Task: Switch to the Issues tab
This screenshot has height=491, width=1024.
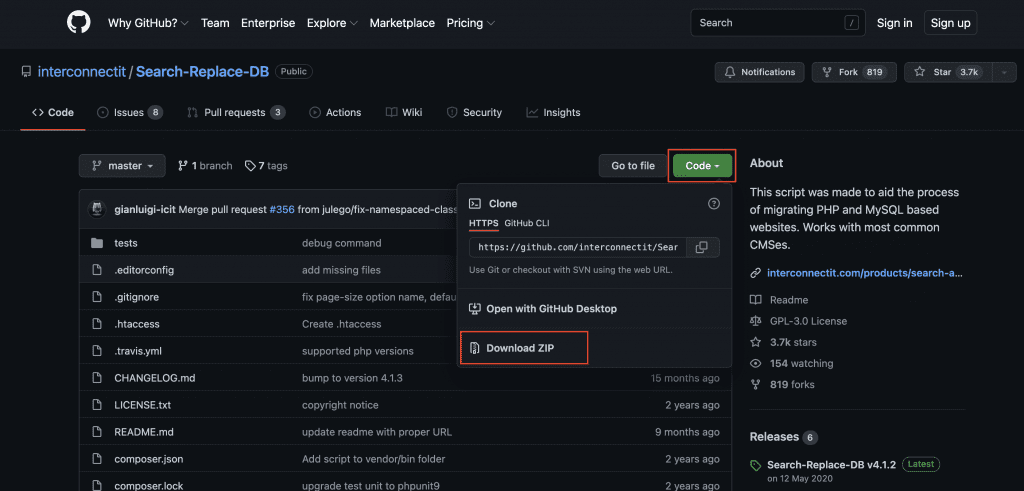Action: [130, 112]
